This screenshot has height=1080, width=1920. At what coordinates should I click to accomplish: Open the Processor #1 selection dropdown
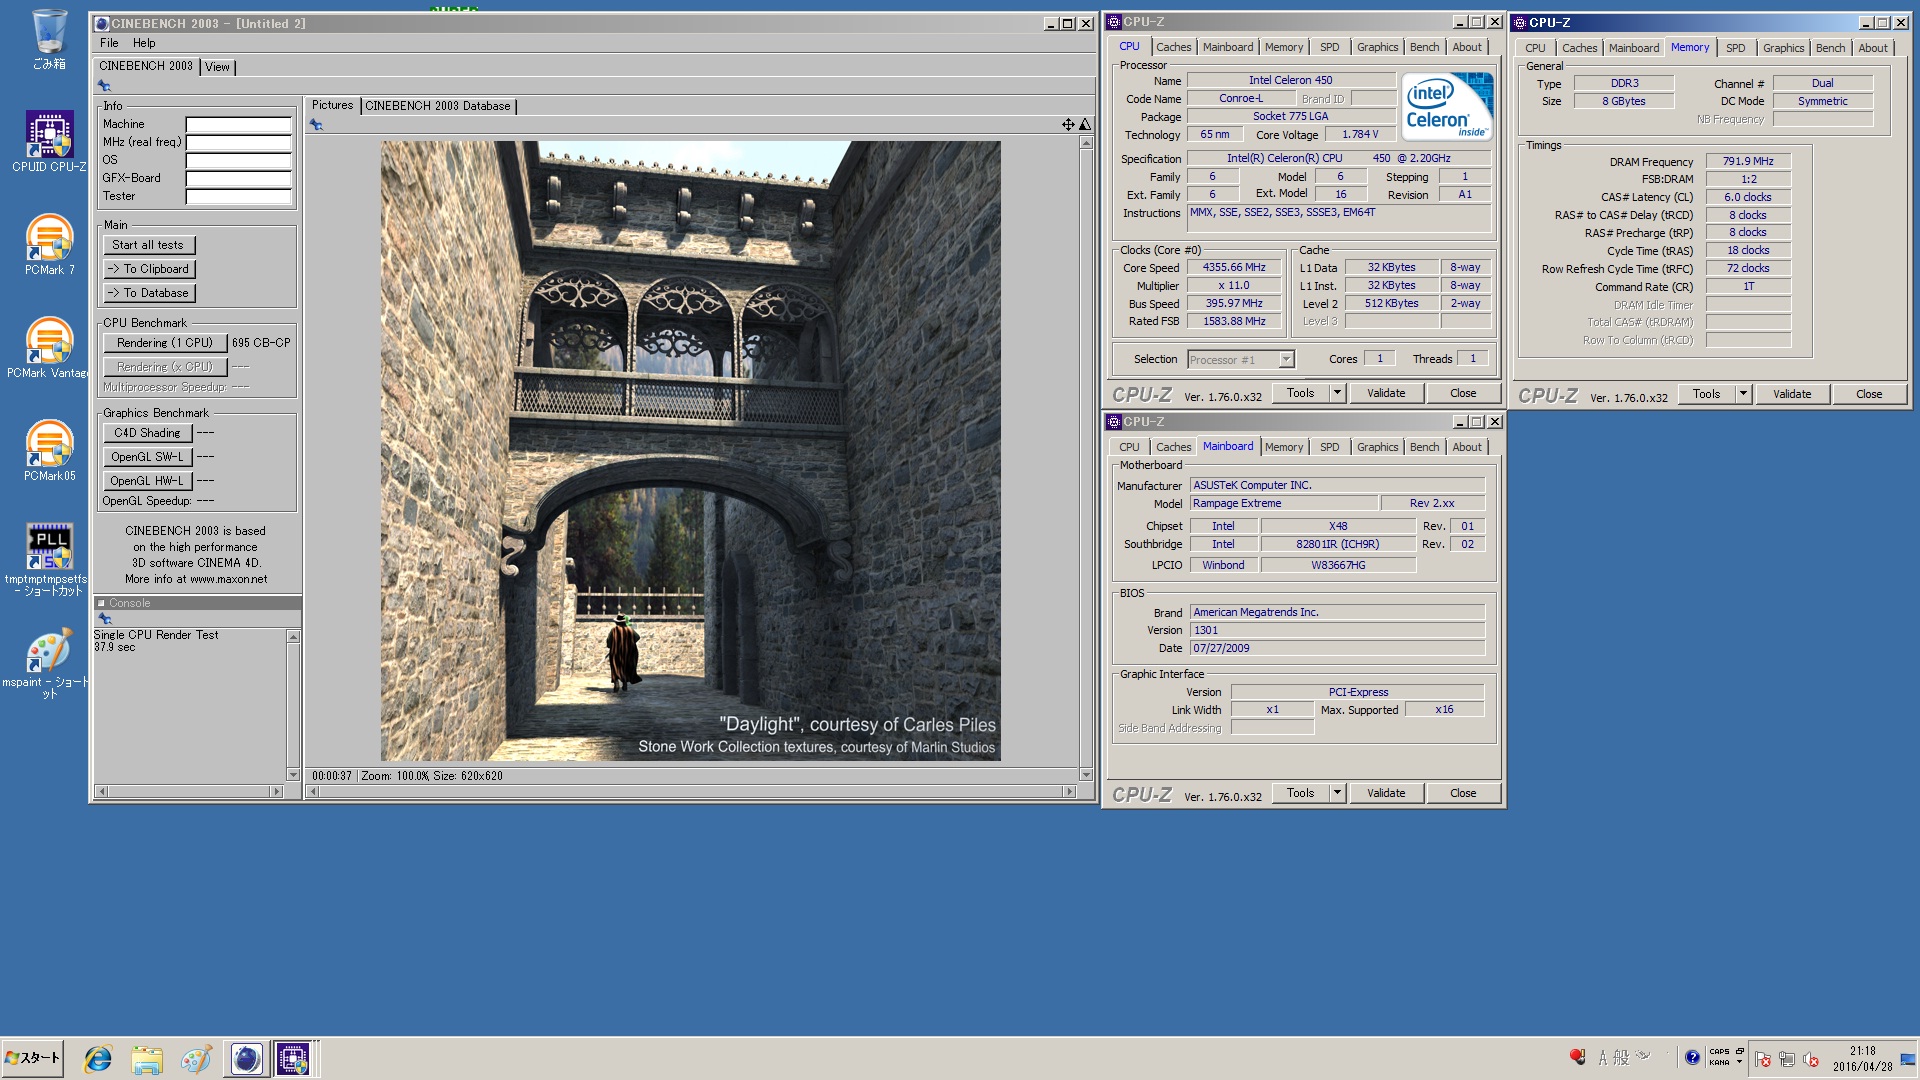click(1241, 360)
